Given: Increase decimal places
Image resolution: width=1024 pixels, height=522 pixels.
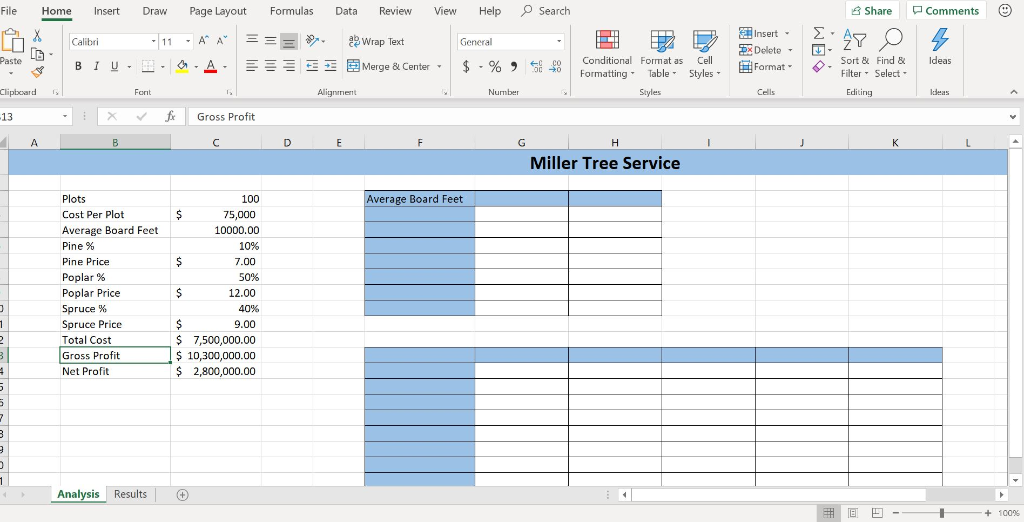Looking at the screenshot, I should pos(536,67).
